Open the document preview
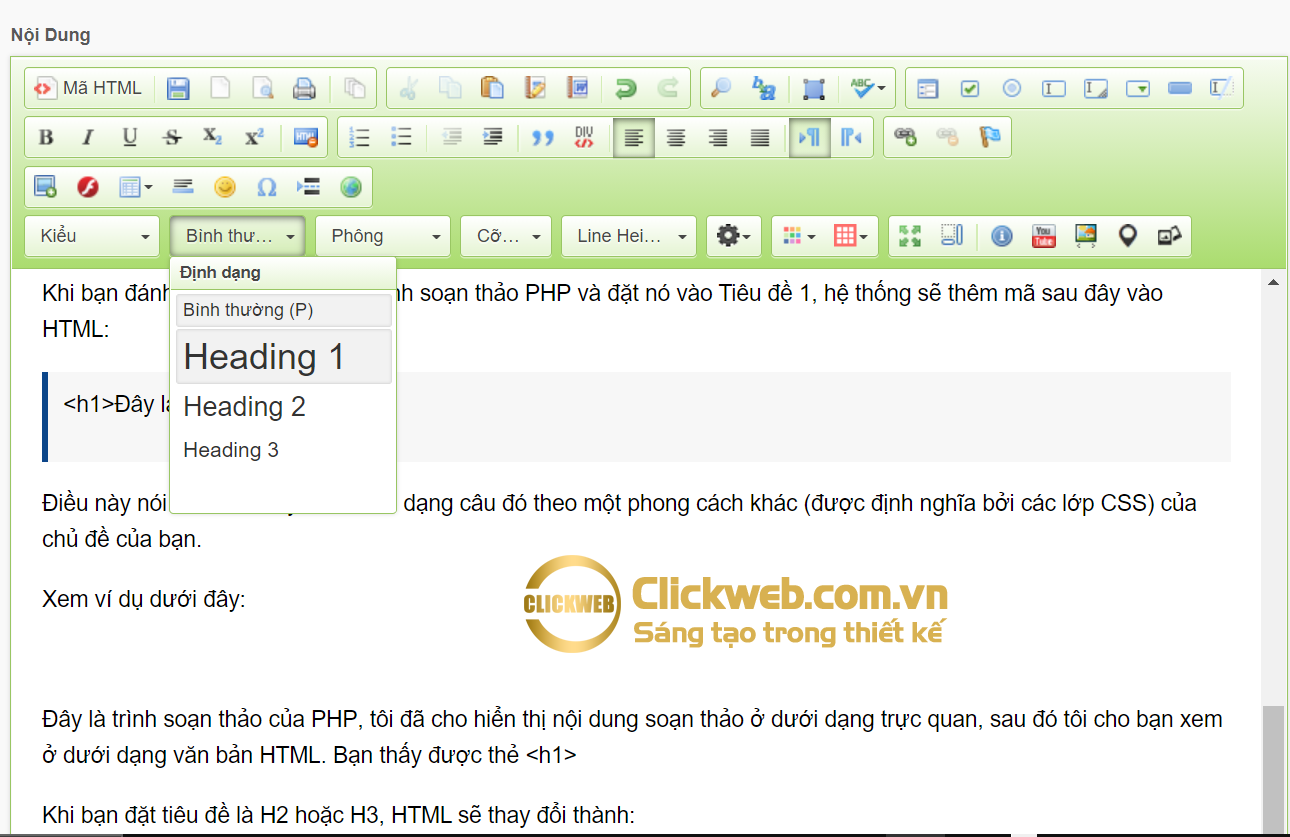 coord(262,88)
